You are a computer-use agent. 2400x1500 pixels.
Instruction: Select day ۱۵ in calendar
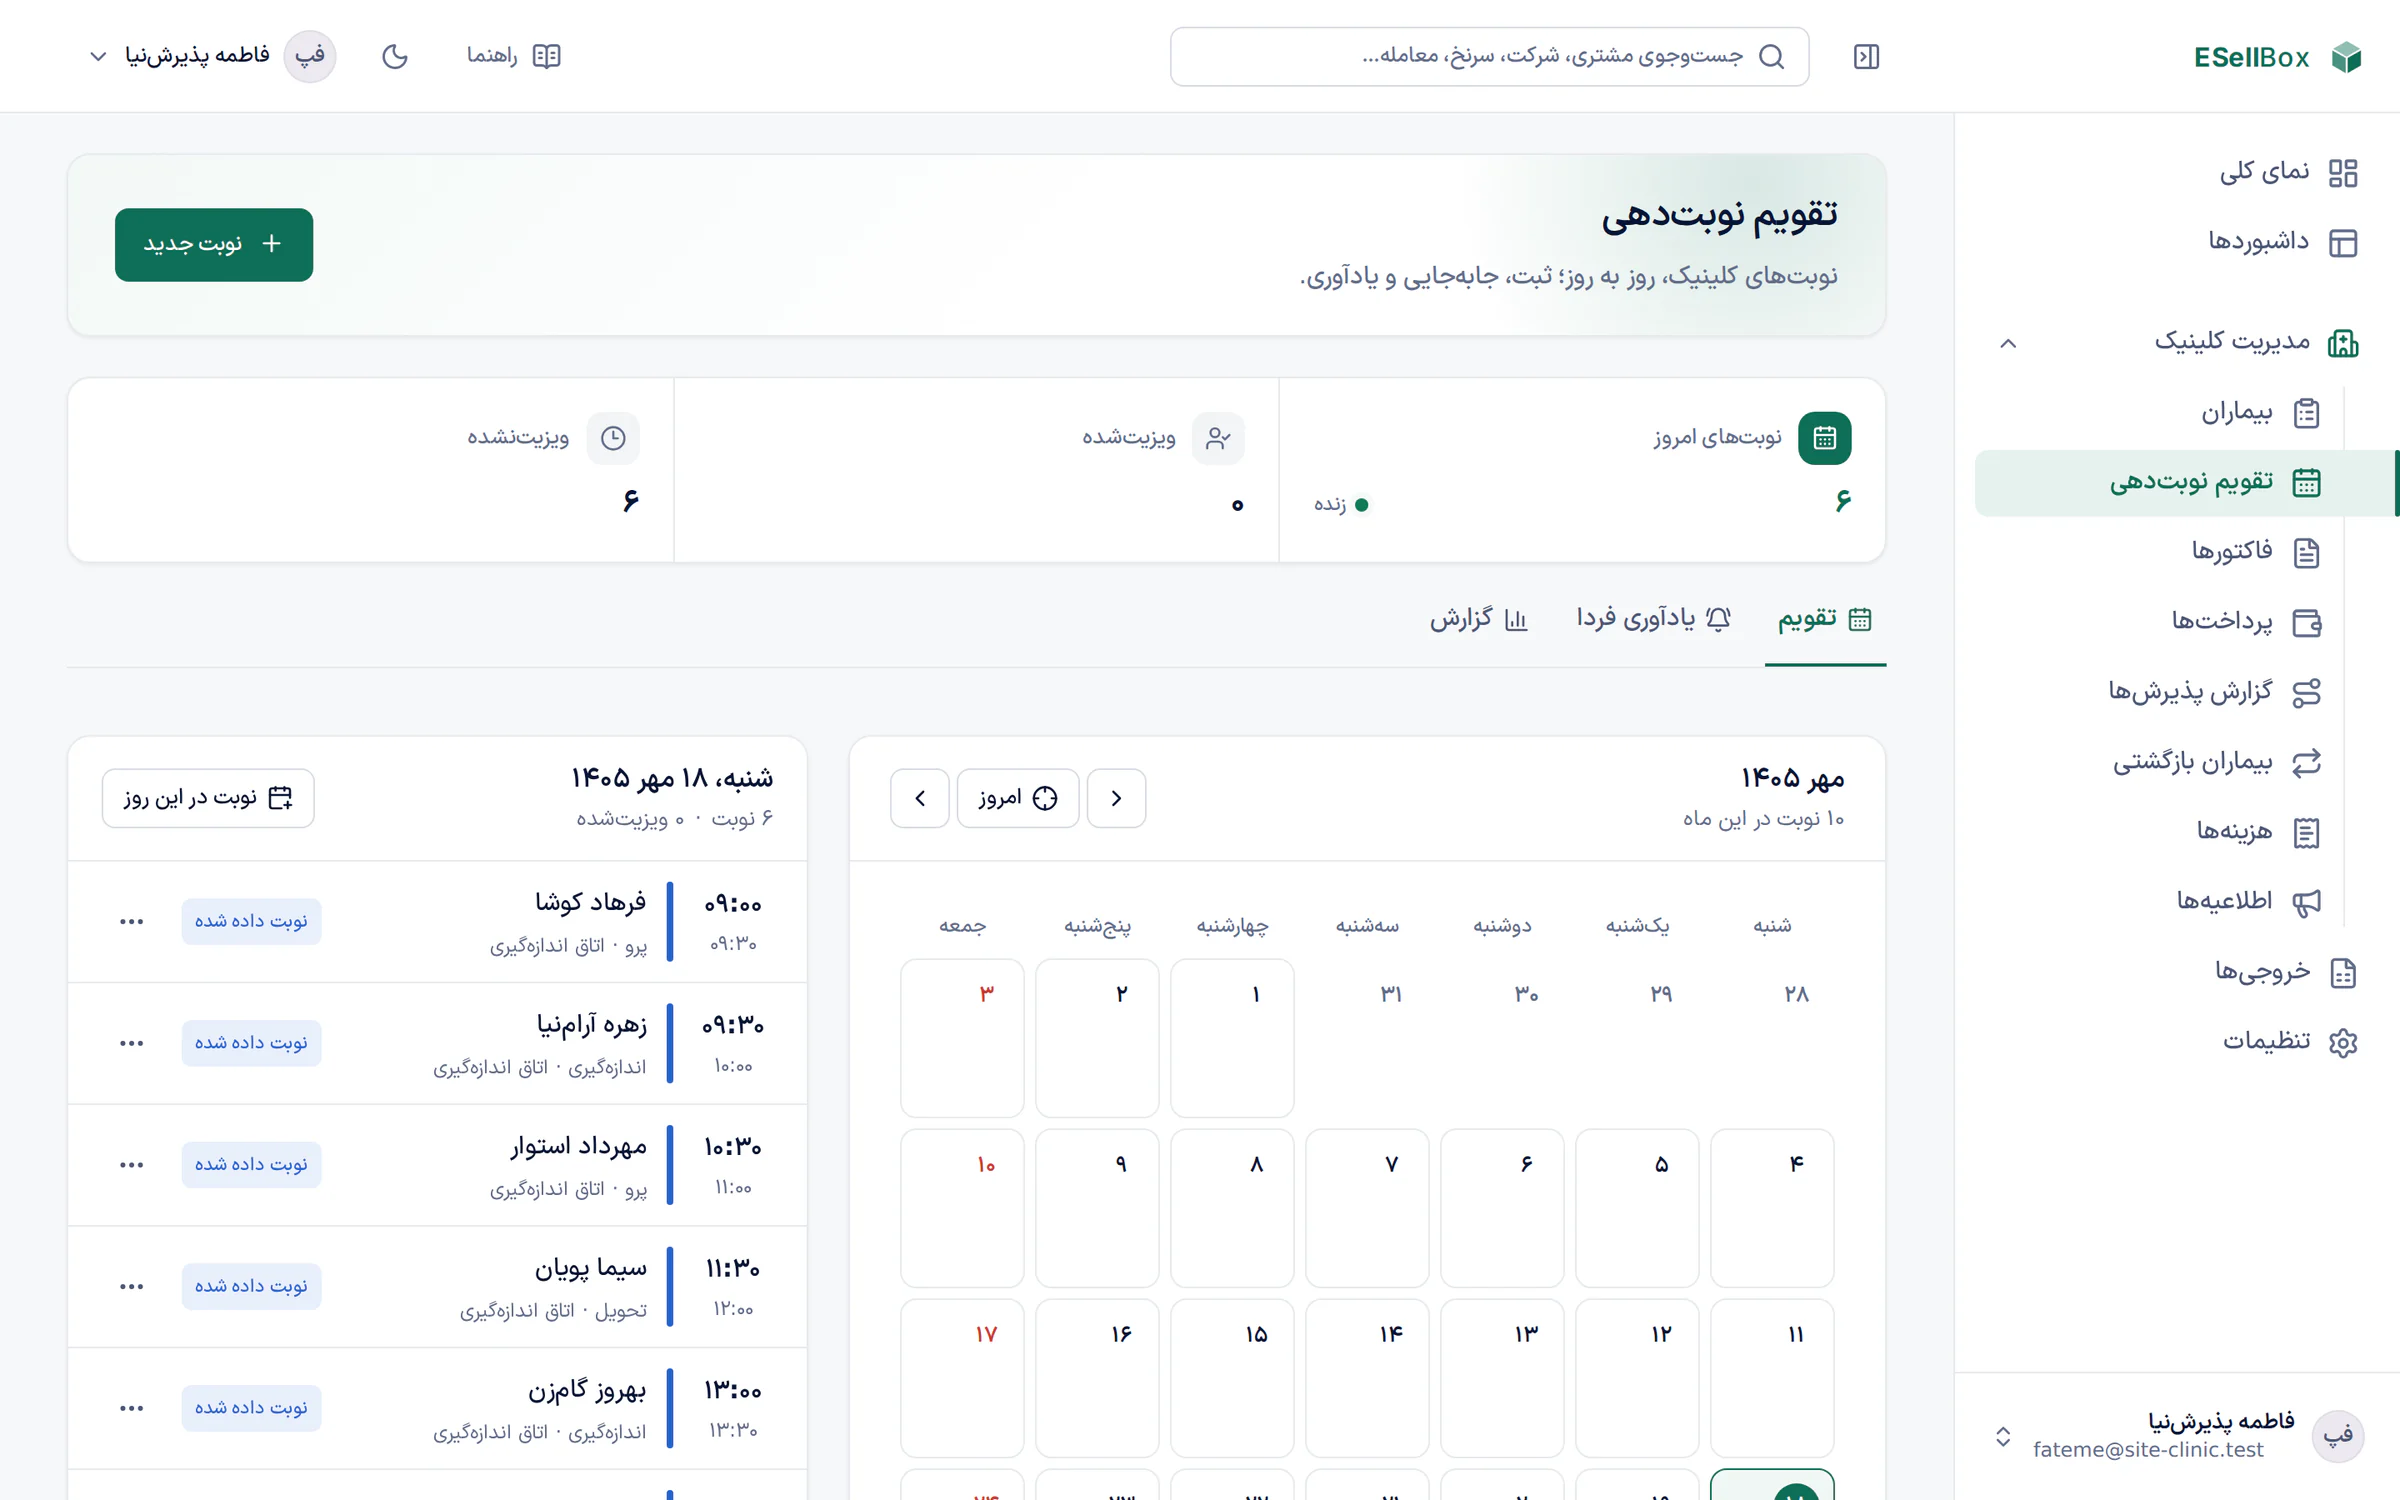[x=1232, y=1378]
